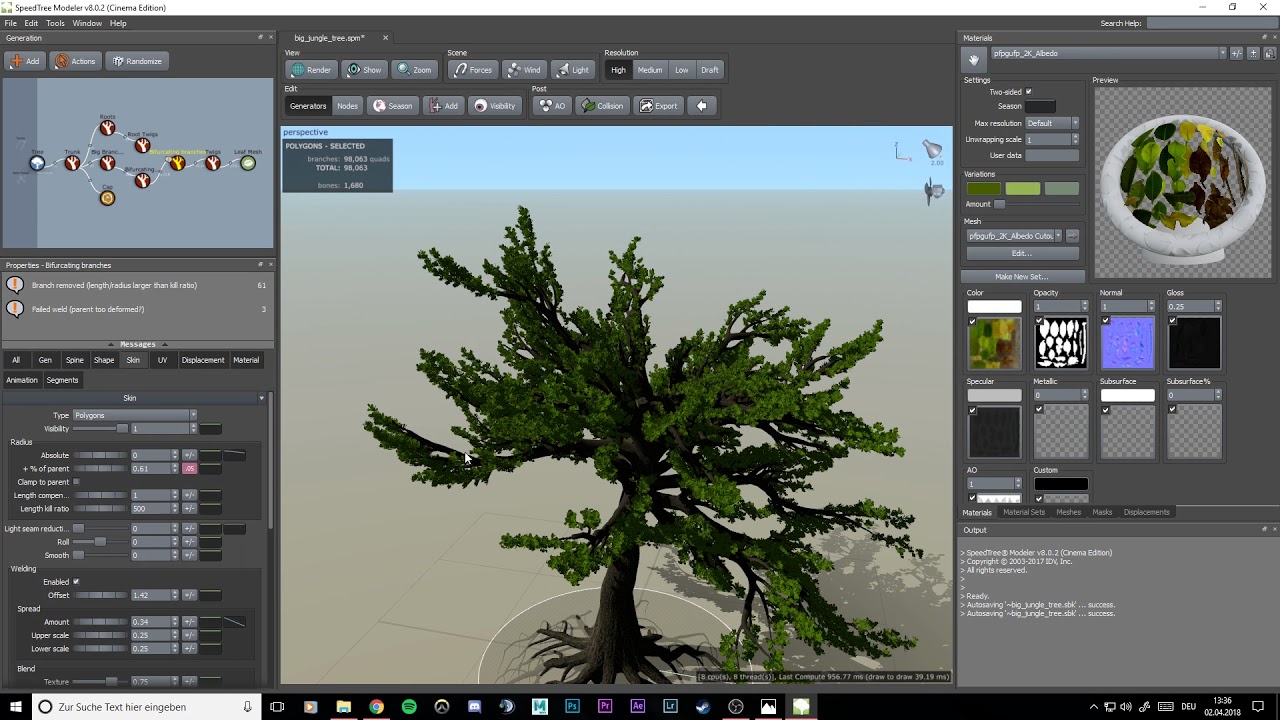This screenshot has height=720, width=1280.
Task: Switch edit mode to Nodes
Action: pyautogui.click(x=347, y=106)
